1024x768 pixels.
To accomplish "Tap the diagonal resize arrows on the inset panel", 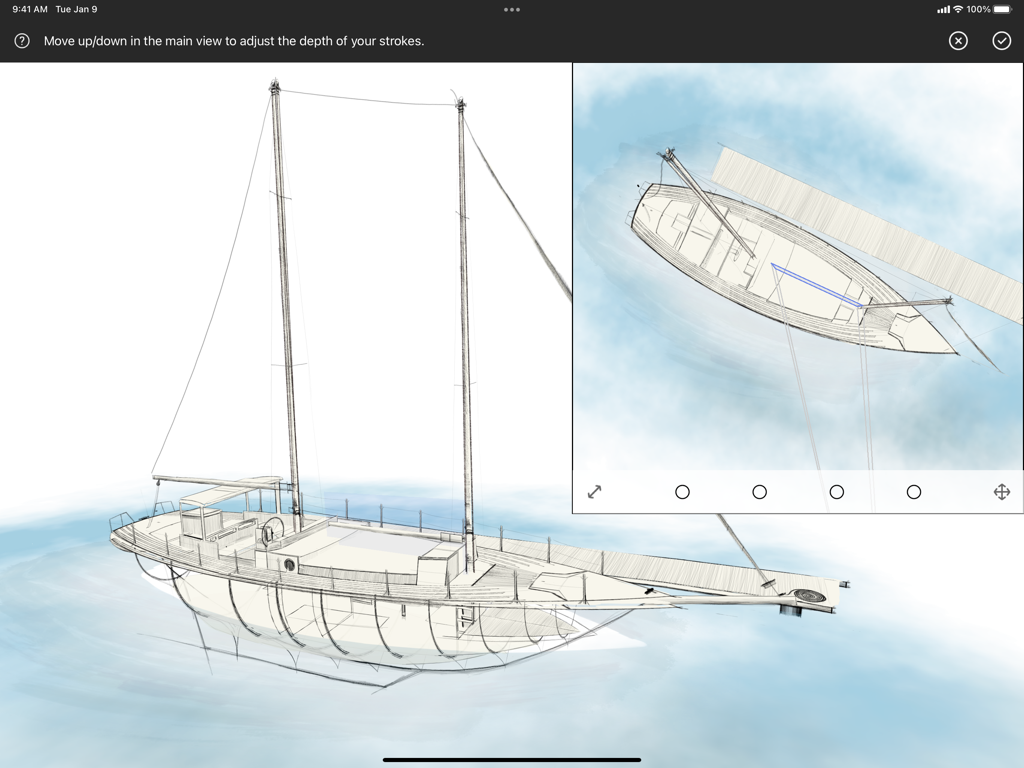I will point(595,491).
